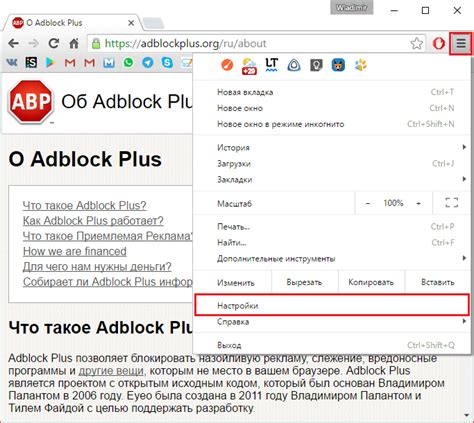Image resolution: width=474 pixels, height=423 pixels.
Task: Open the Skype bookmark icon
Action: (x=167, y=62)
